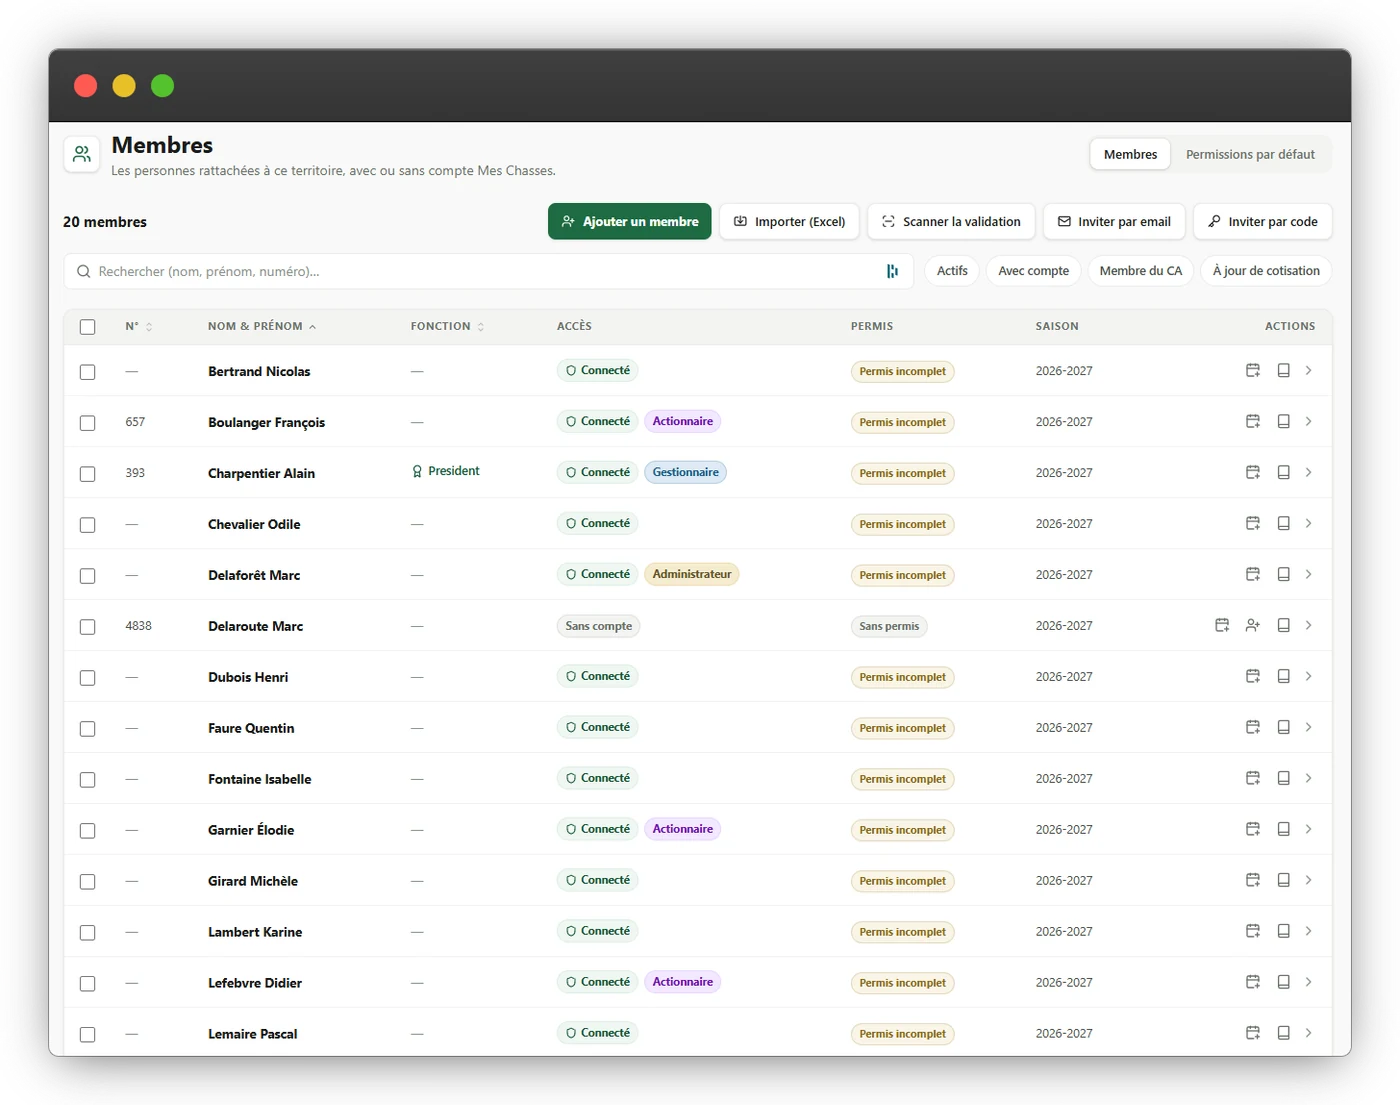Check the Delaroute Marc row checkbox
The width and height of the screenshot is (1400, 1105).
[x=88, y=627]
